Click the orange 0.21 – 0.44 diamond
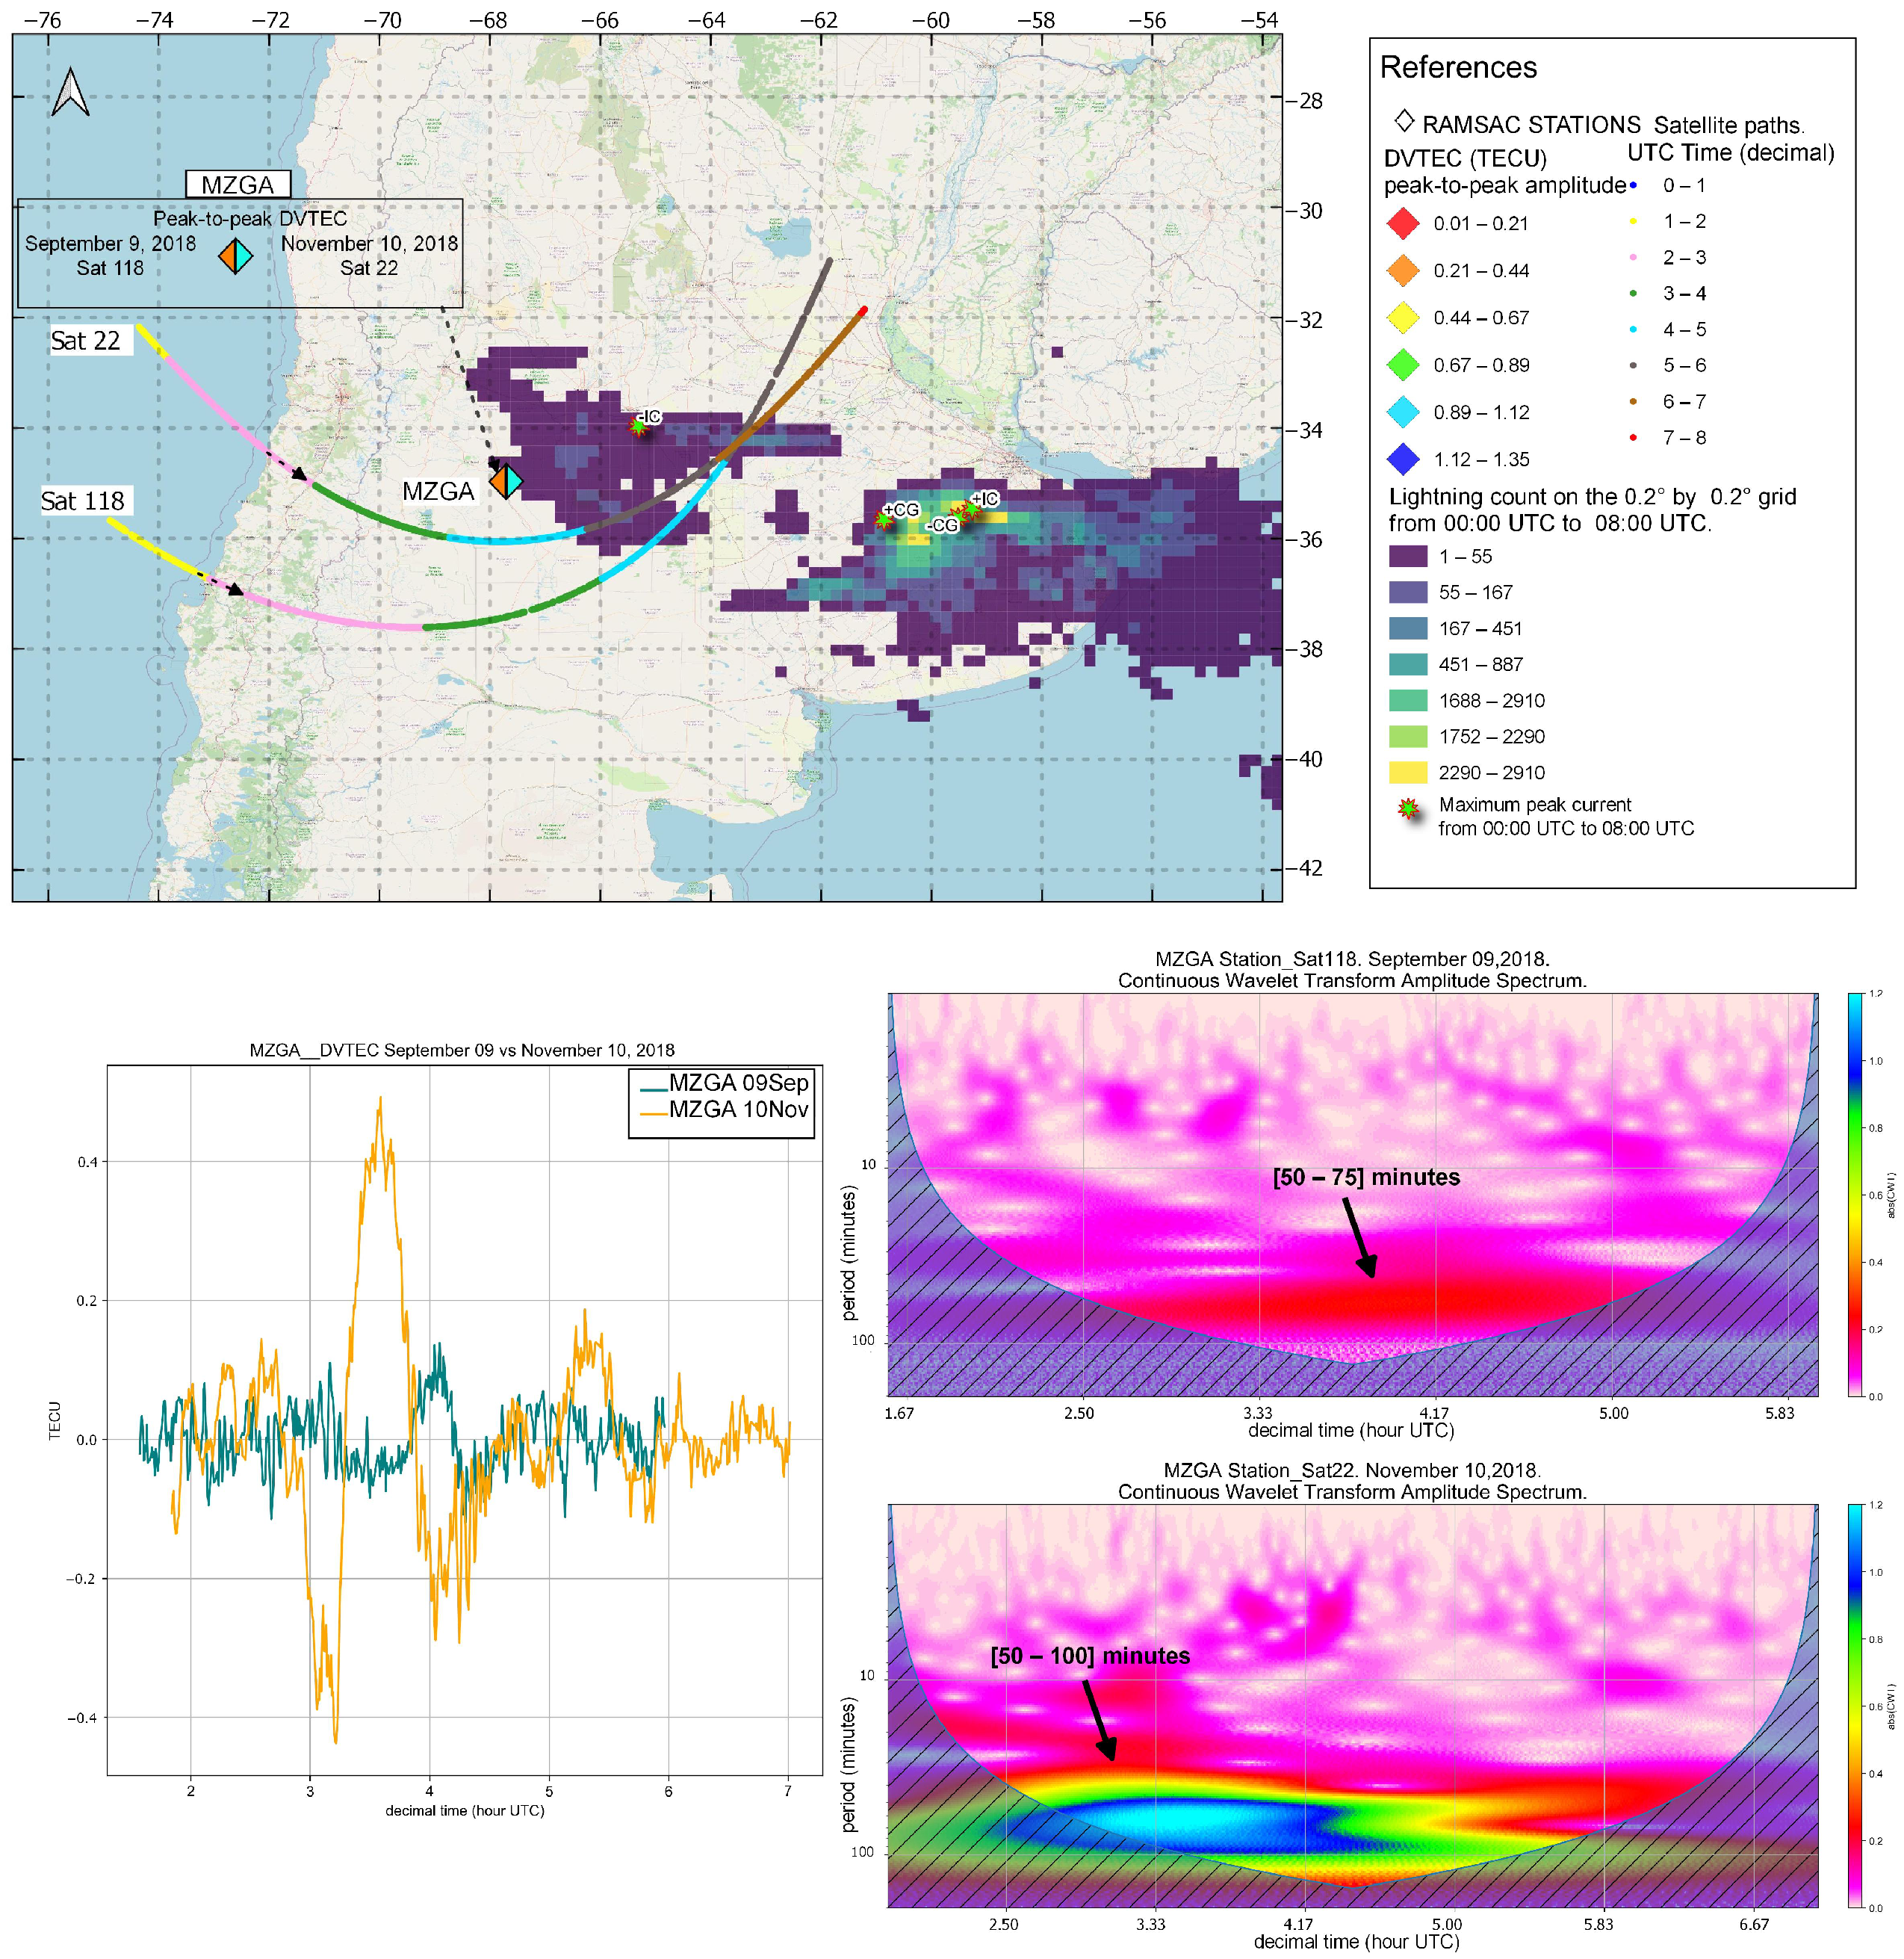 [1403, 270]
